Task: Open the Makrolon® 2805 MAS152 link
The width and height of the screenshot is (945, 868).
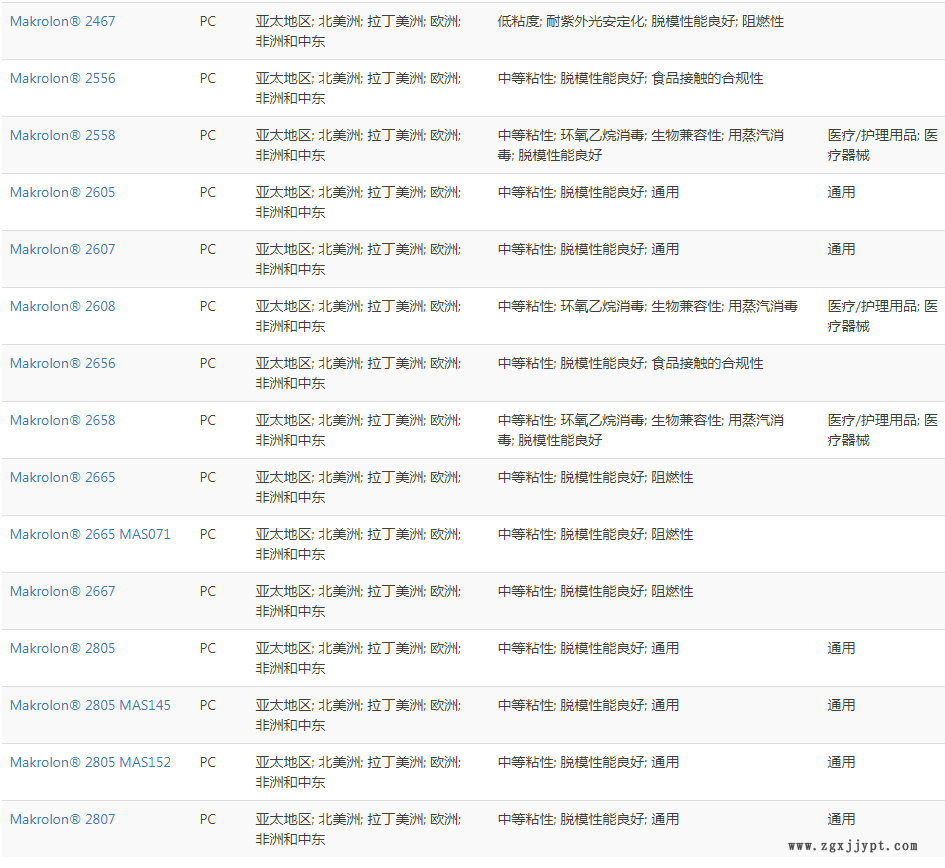Action: (x=90, y=762)
